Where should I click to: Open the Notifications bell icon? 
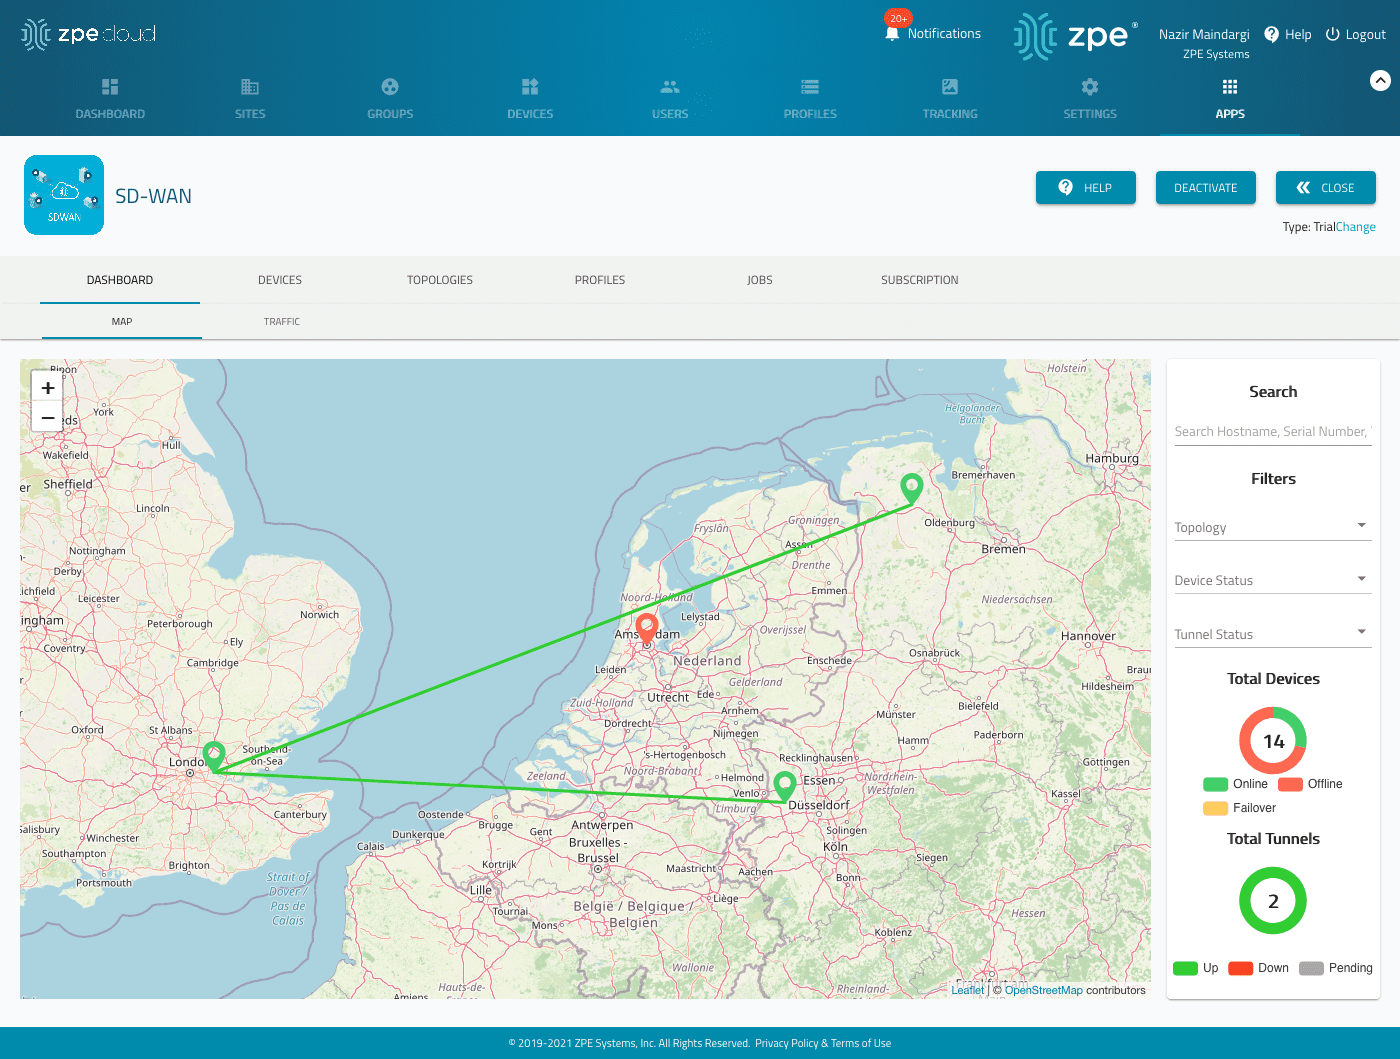tap(892, 33)
